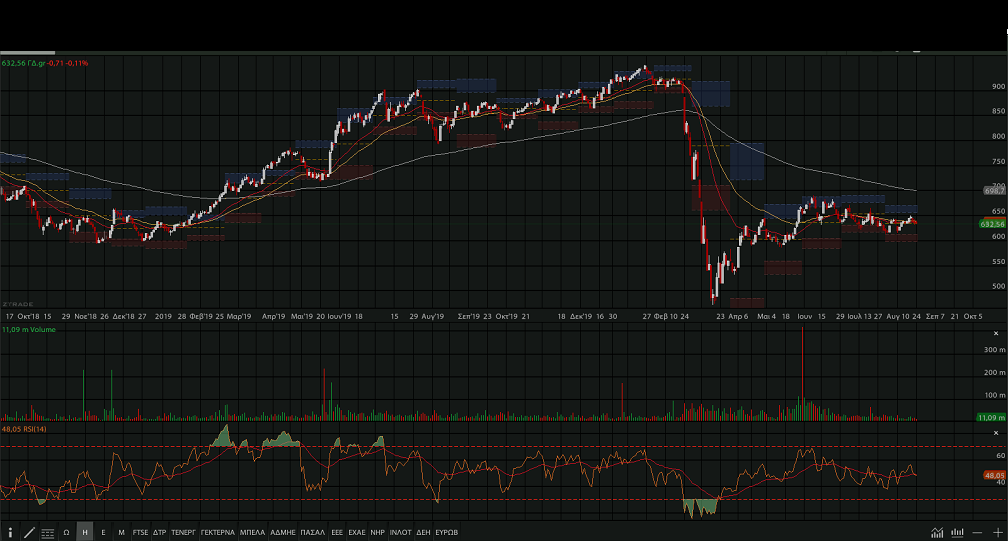1008x541 pixels.
Task: Click the 300 m volume axis label
Action: click(x=994, y=350)
